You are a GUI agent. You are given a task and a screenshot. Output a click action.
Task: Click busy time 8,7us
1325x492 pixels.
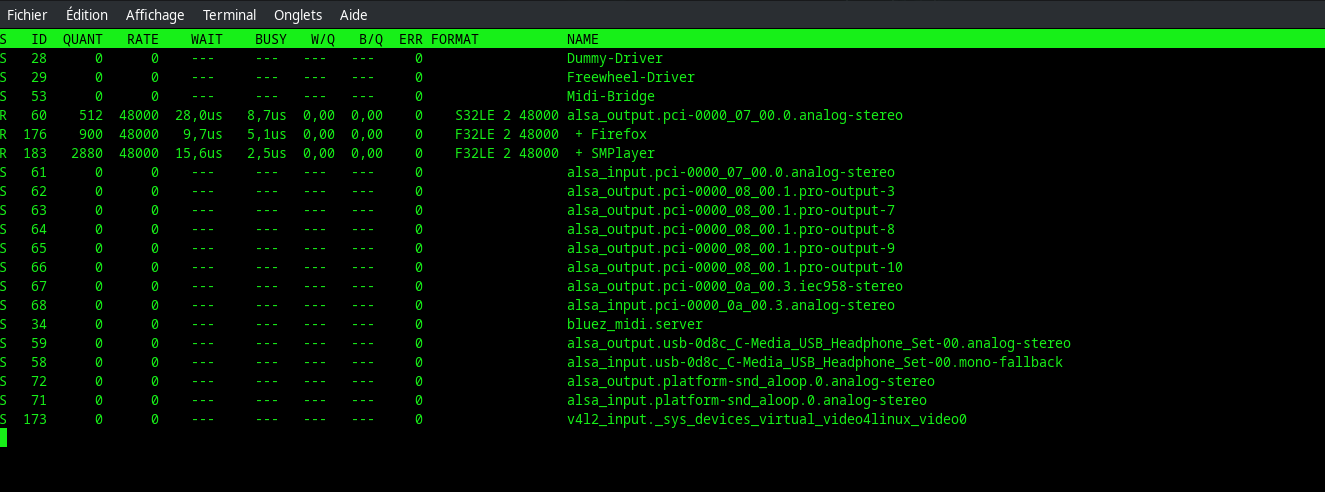267,116
